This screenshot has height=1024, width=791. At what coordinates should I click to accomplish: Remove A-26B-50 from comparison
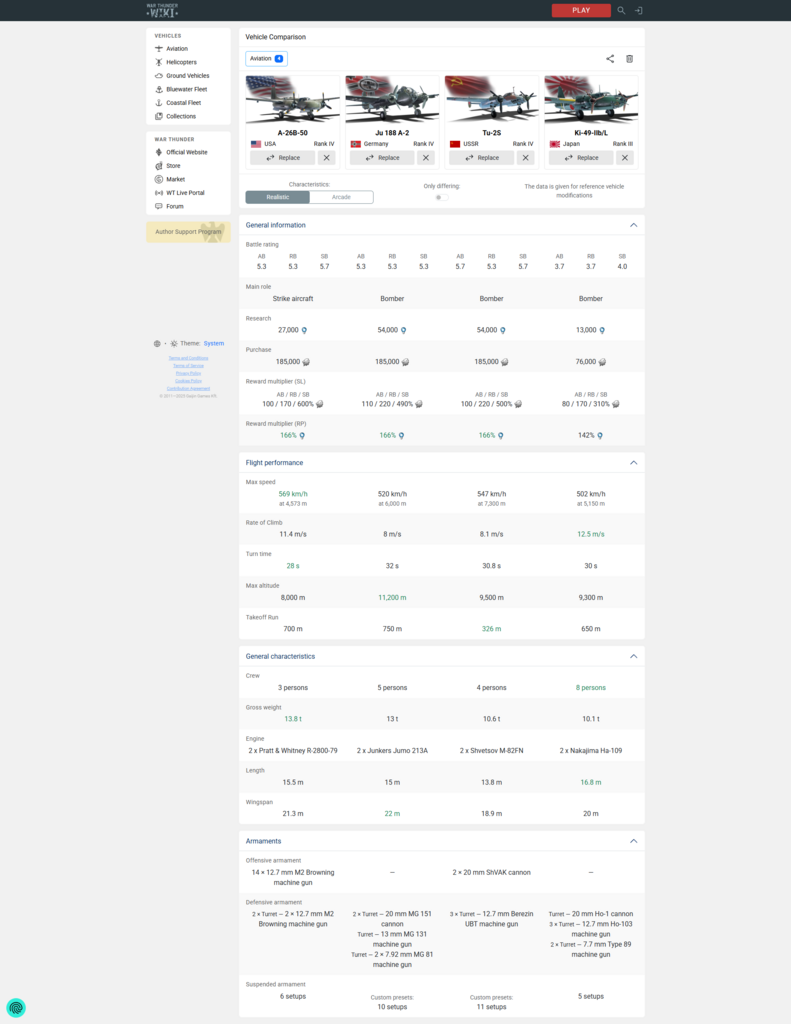327,157
